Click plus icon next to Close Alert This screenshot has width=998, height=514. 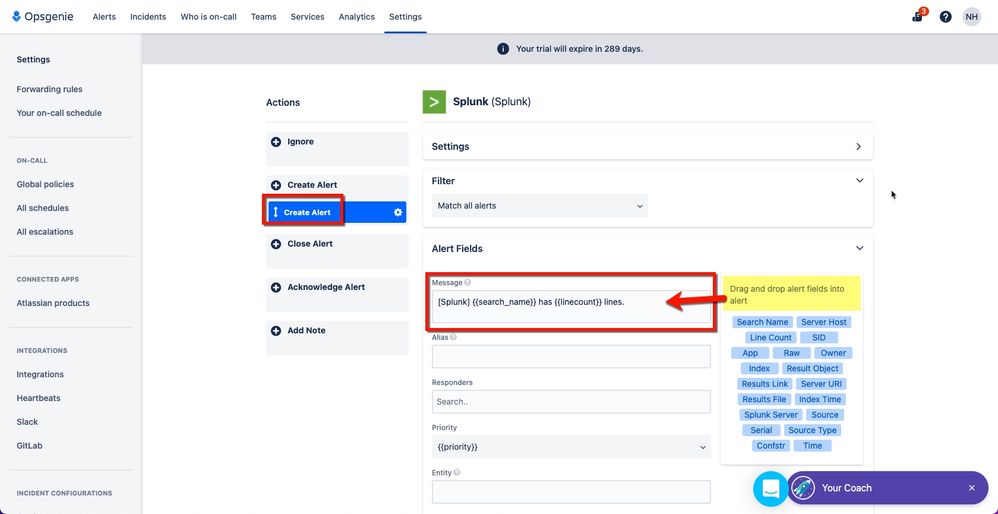pyautogui.click(x=276, y=244)
